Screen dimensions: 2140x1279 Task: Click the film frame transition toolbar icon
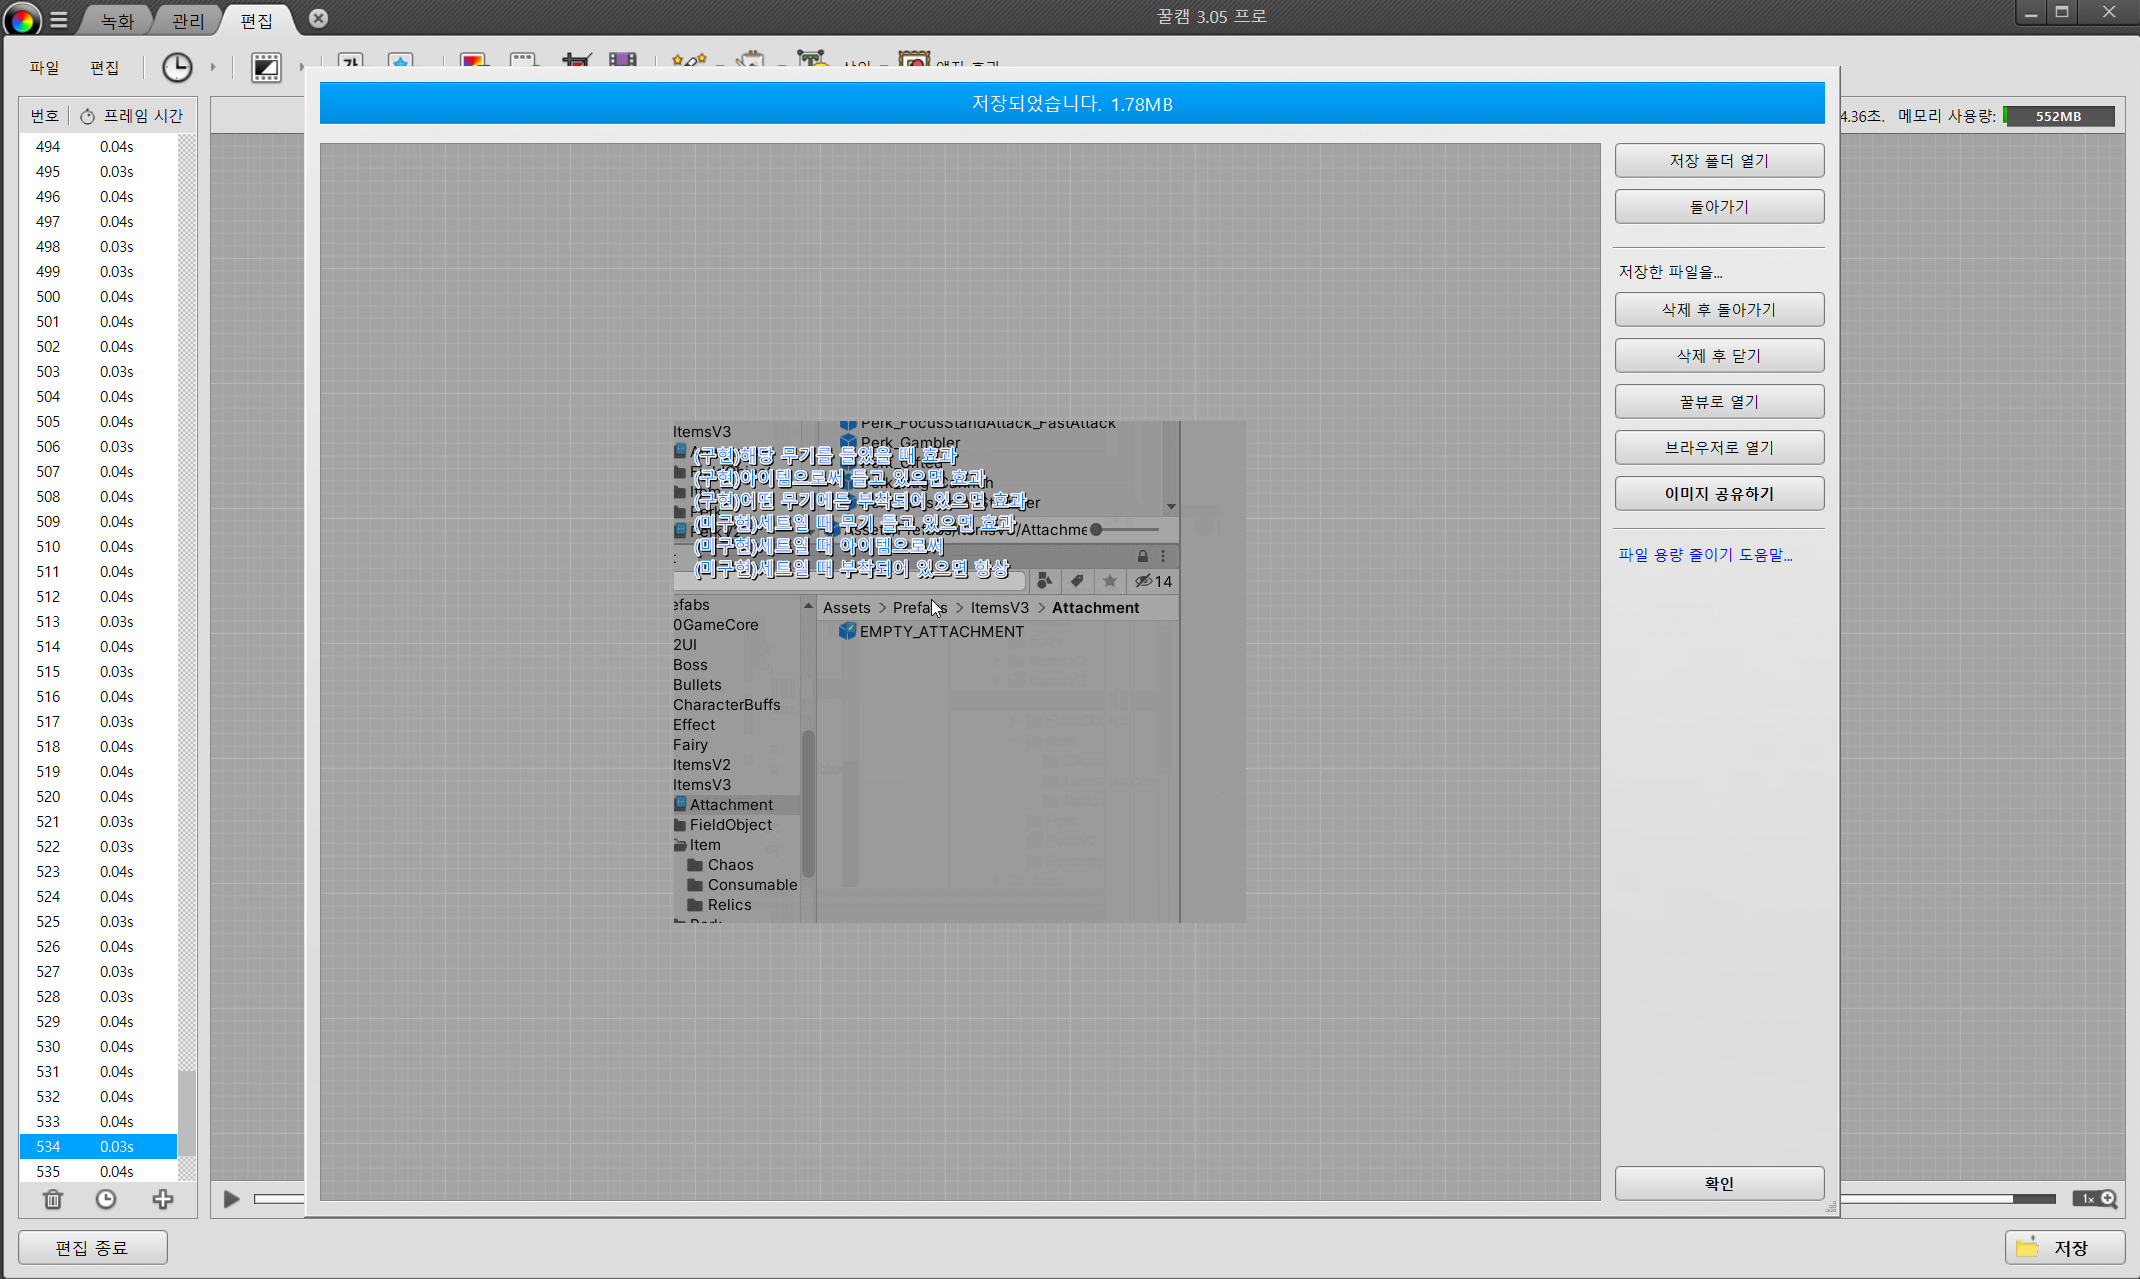(266, 67)
